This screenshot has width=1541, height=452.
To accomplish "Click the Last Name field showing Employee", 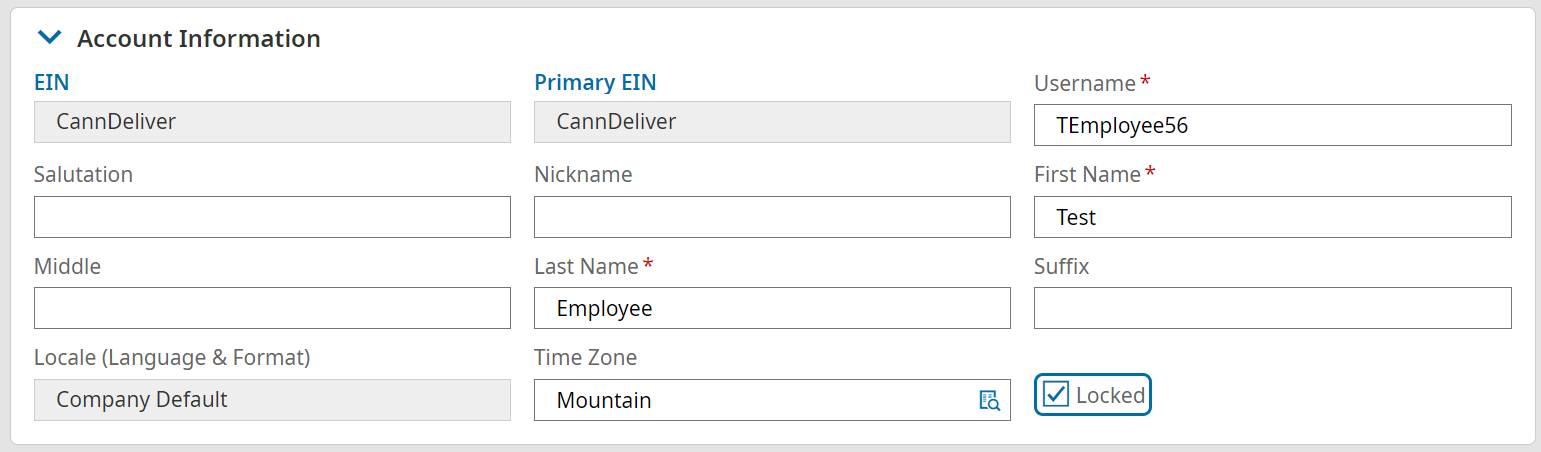I will (772, 308).
